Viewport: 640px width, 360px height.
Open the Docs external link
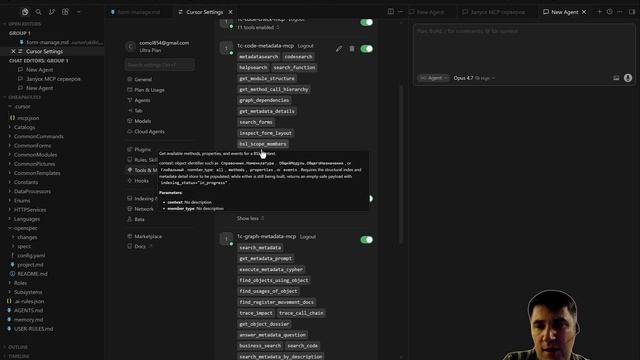(139, 246)
